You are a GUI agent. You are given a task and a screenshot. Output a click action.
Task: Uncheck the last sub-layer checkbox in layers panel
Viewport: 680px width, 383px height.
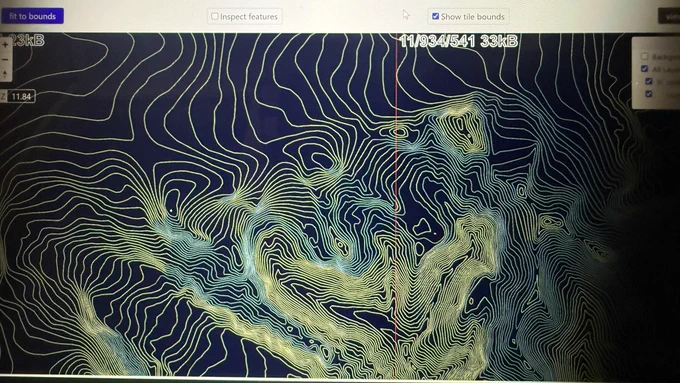click(649, 93)
